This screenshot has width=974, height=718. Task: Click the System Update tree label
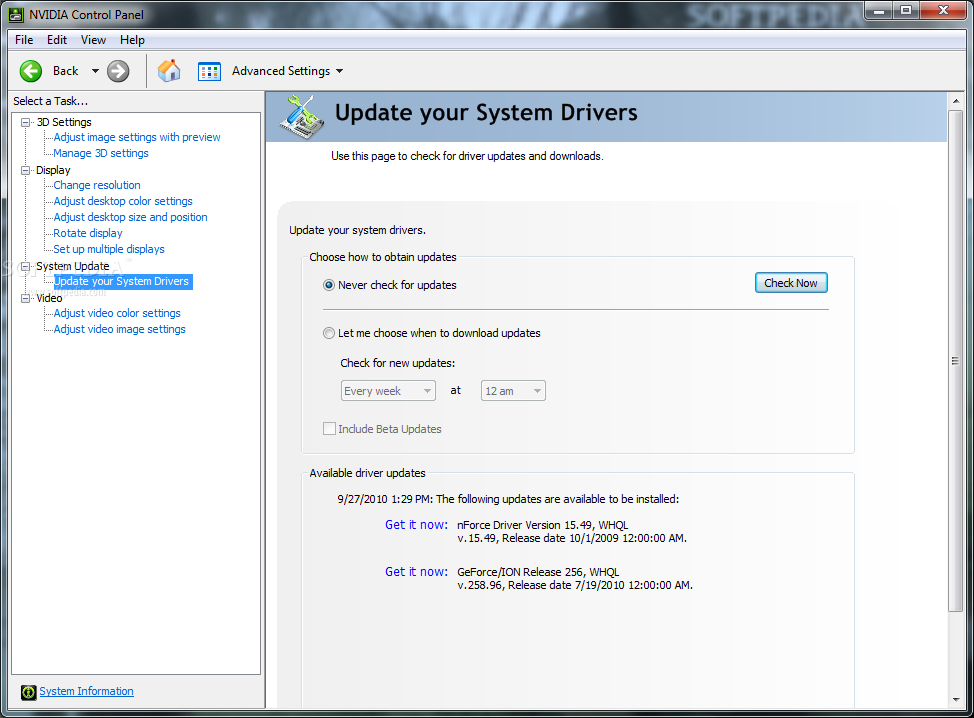tap(73, 266)
